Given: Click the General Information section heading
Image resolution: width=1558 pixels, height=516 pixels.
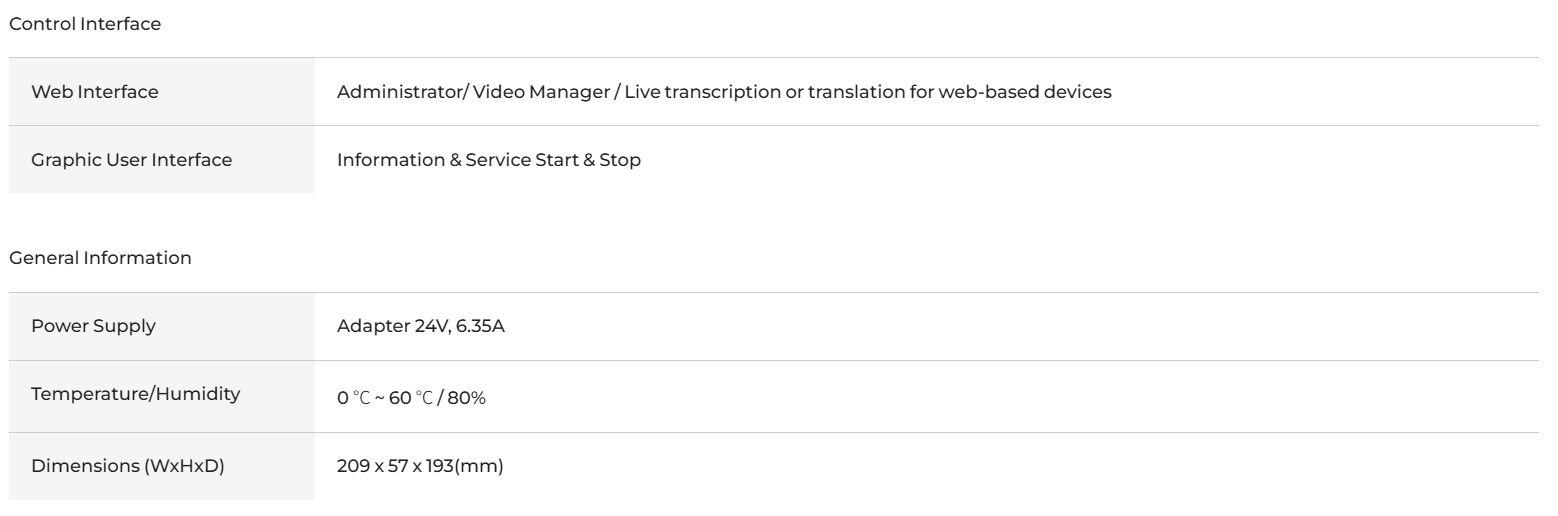Looking at the screenshot, I should click(99, 258).
